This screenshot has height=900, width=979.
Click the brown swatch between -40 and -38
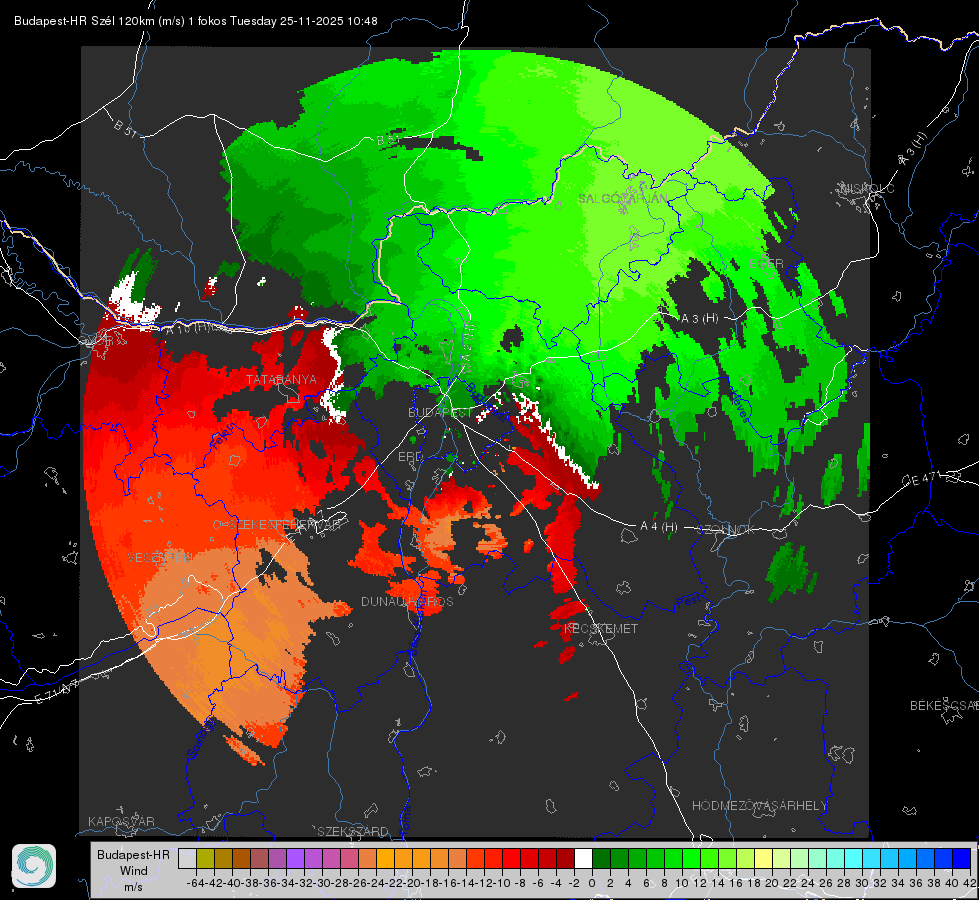point(241,859)
